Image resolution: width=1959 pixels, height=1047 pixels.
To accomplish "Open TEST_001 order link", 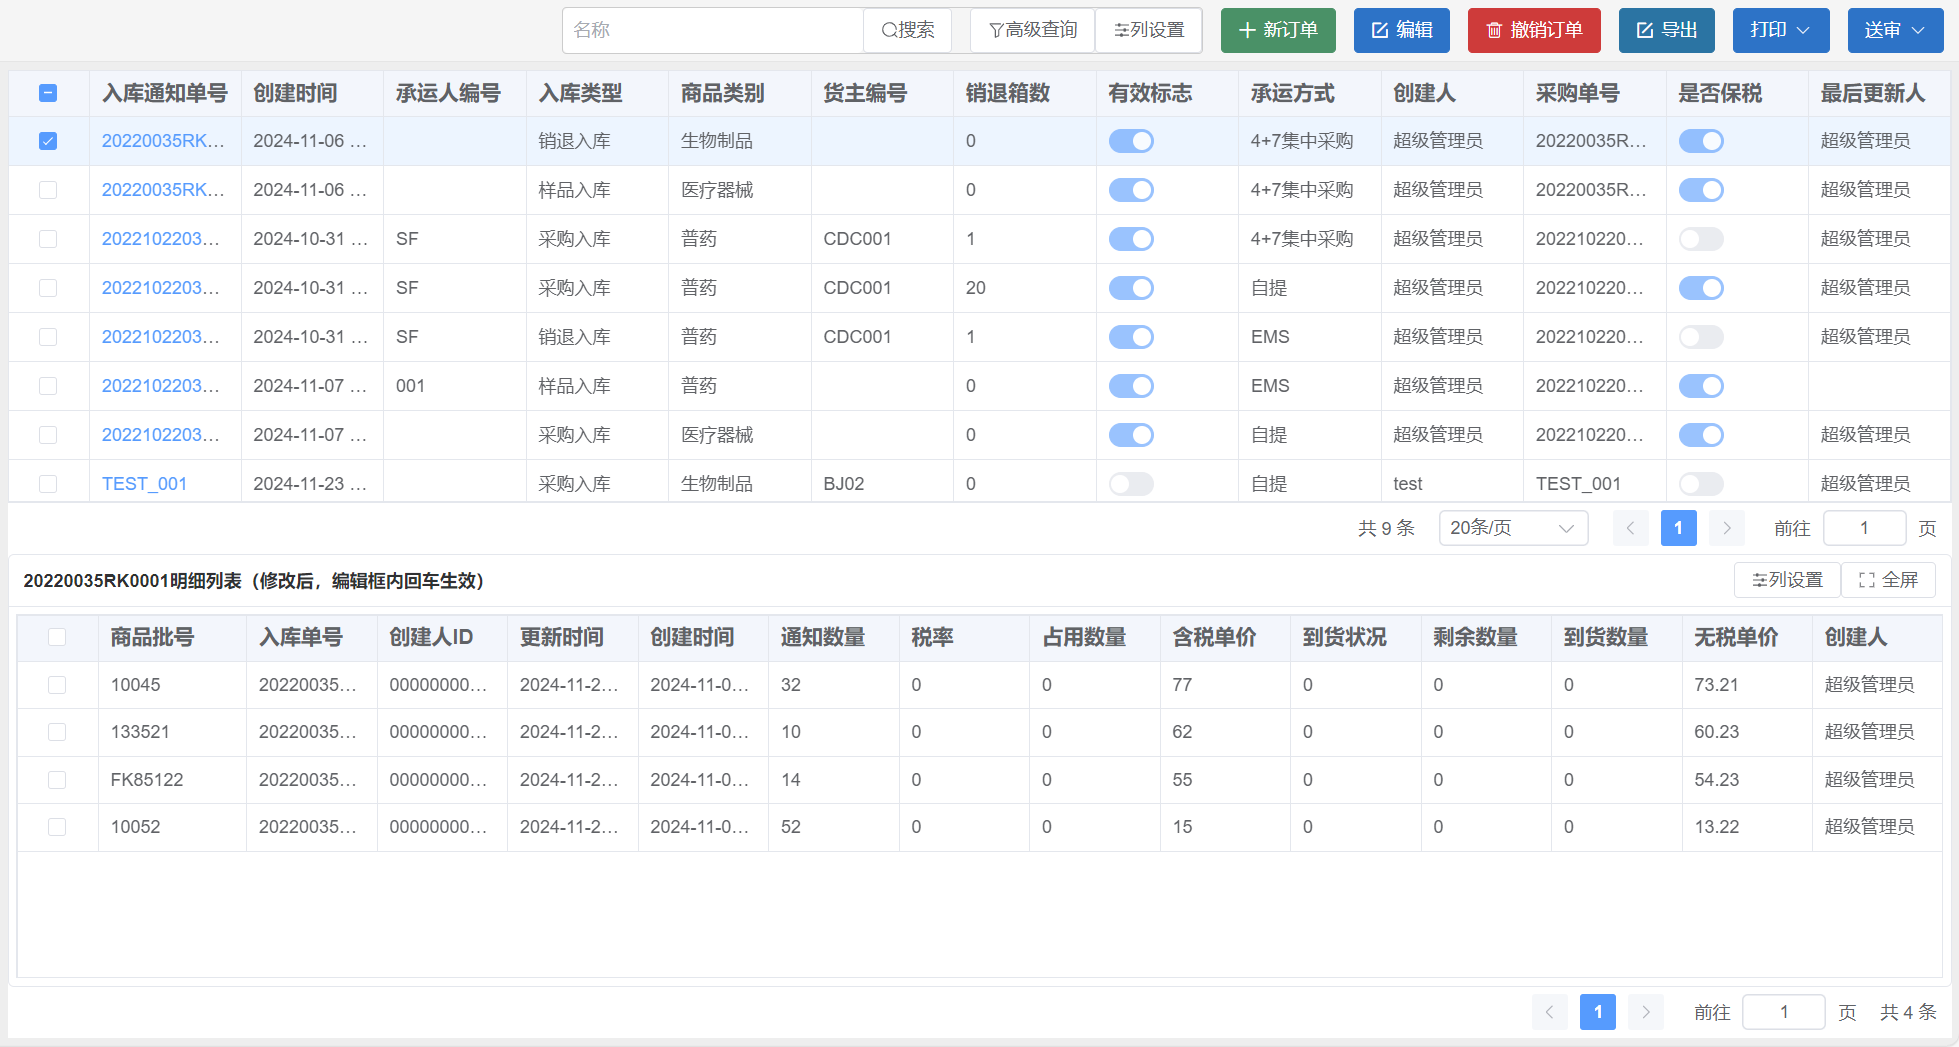I will click(x=144, y=484).
